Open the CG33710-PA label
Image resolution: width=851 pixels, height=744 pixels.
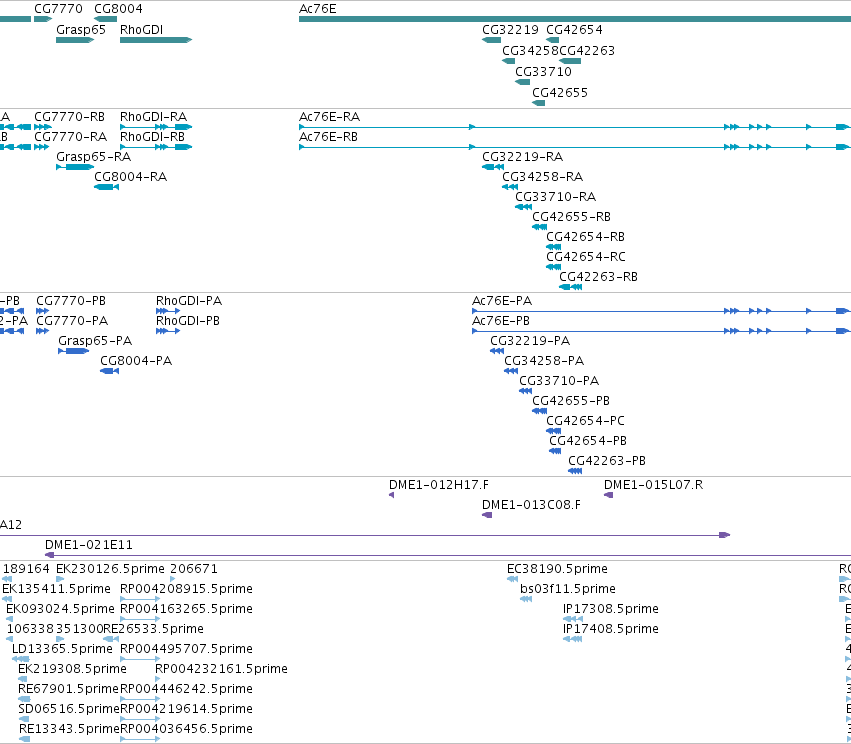click(559, 380)
